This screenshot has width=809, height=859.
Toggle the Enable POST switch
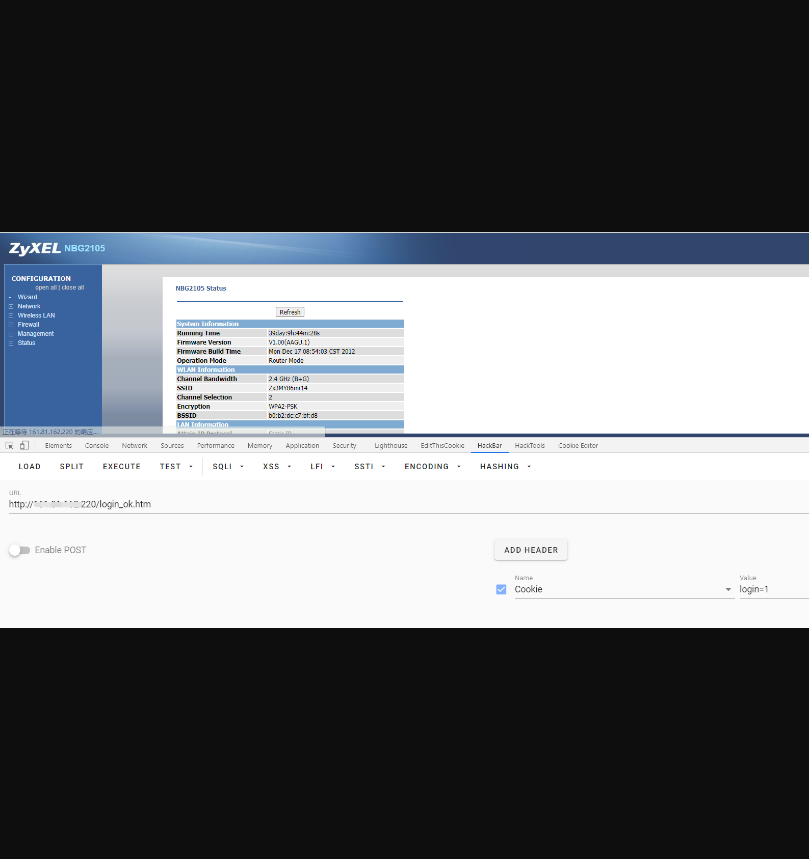[x=19, y=550]
